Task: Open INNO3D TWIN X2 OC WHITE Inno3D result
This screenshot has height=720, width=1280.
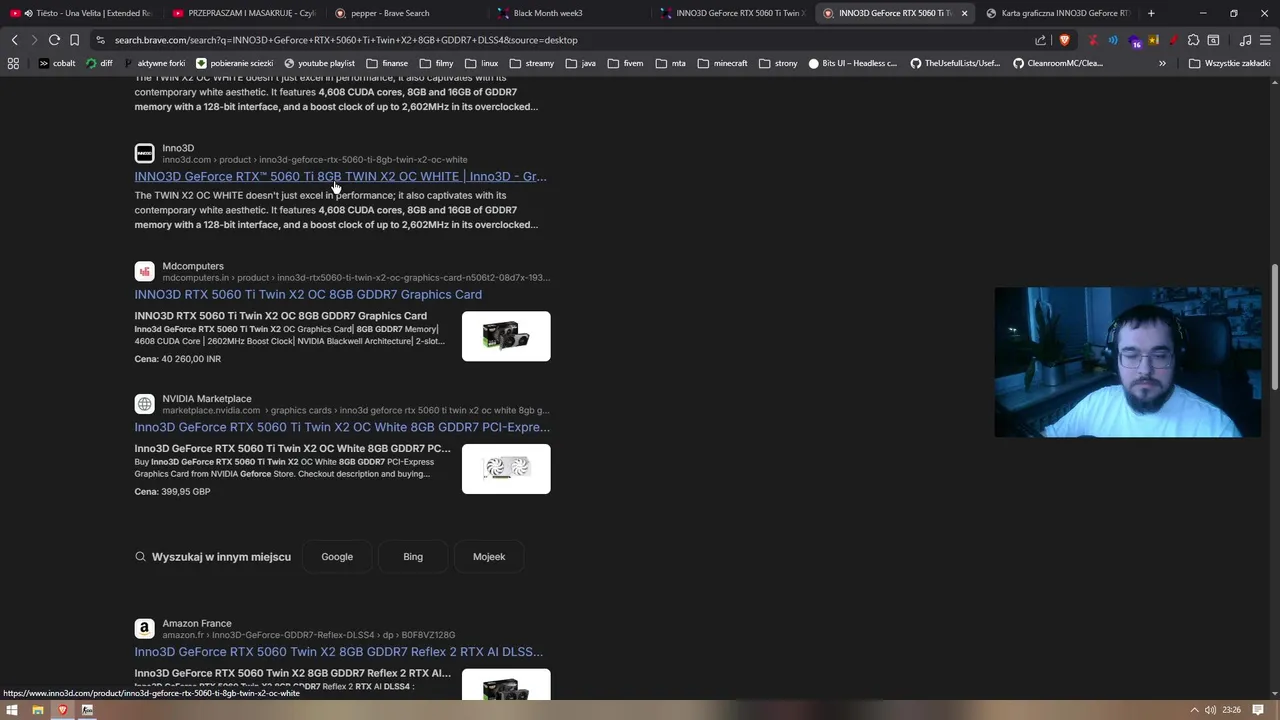Action: [x=340, y=177]
